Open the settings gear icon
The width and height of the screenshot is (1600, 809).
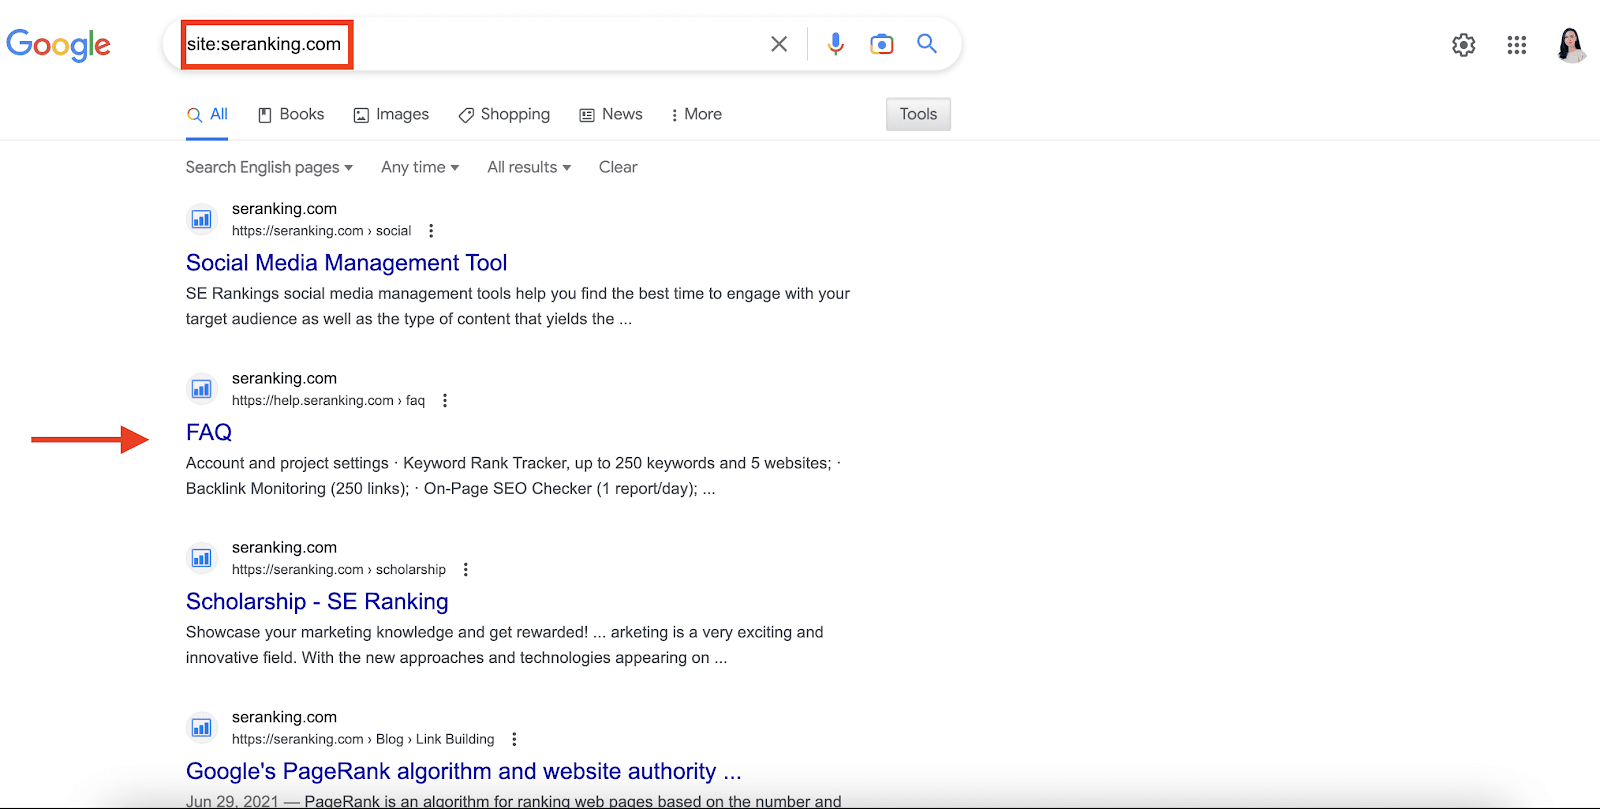[1464, 45]
